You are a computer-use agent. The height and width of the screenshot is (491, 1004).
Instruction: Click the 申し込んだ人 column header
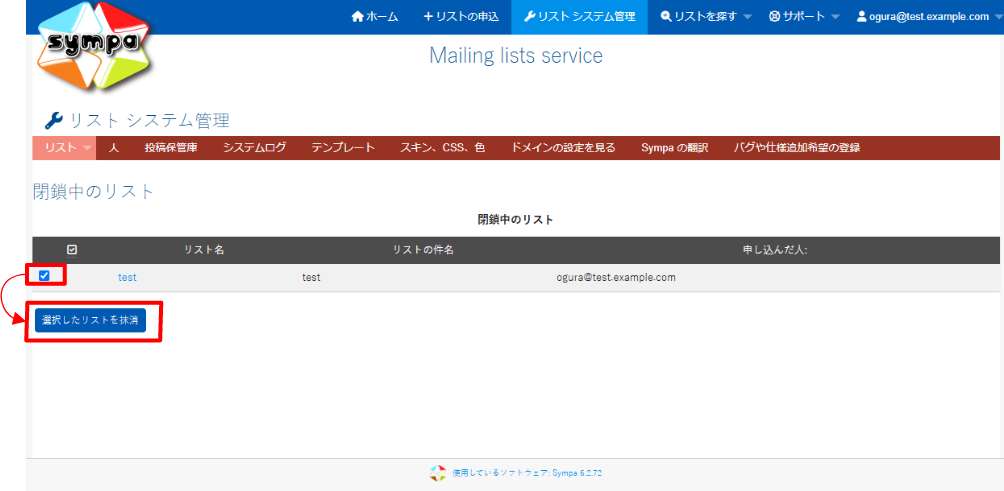[x=775, y=250]
